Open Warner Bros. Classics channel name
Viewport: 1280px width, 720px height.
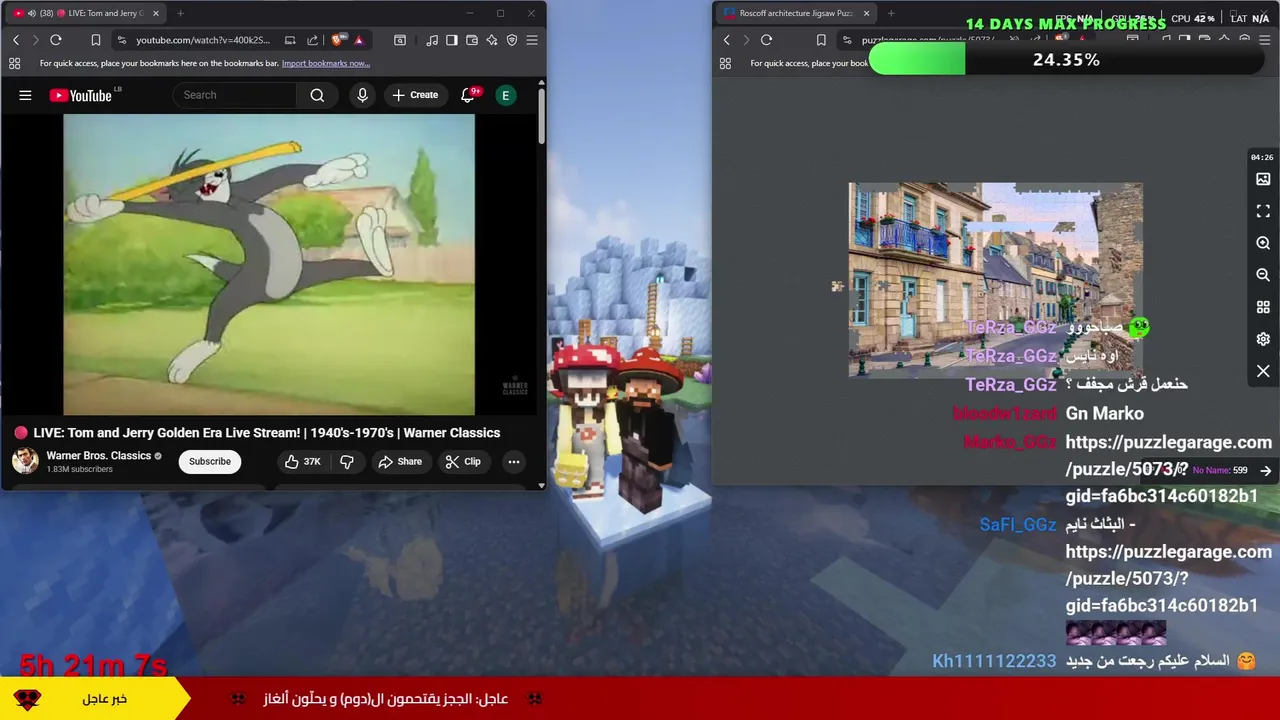click(x=99, y=455)
